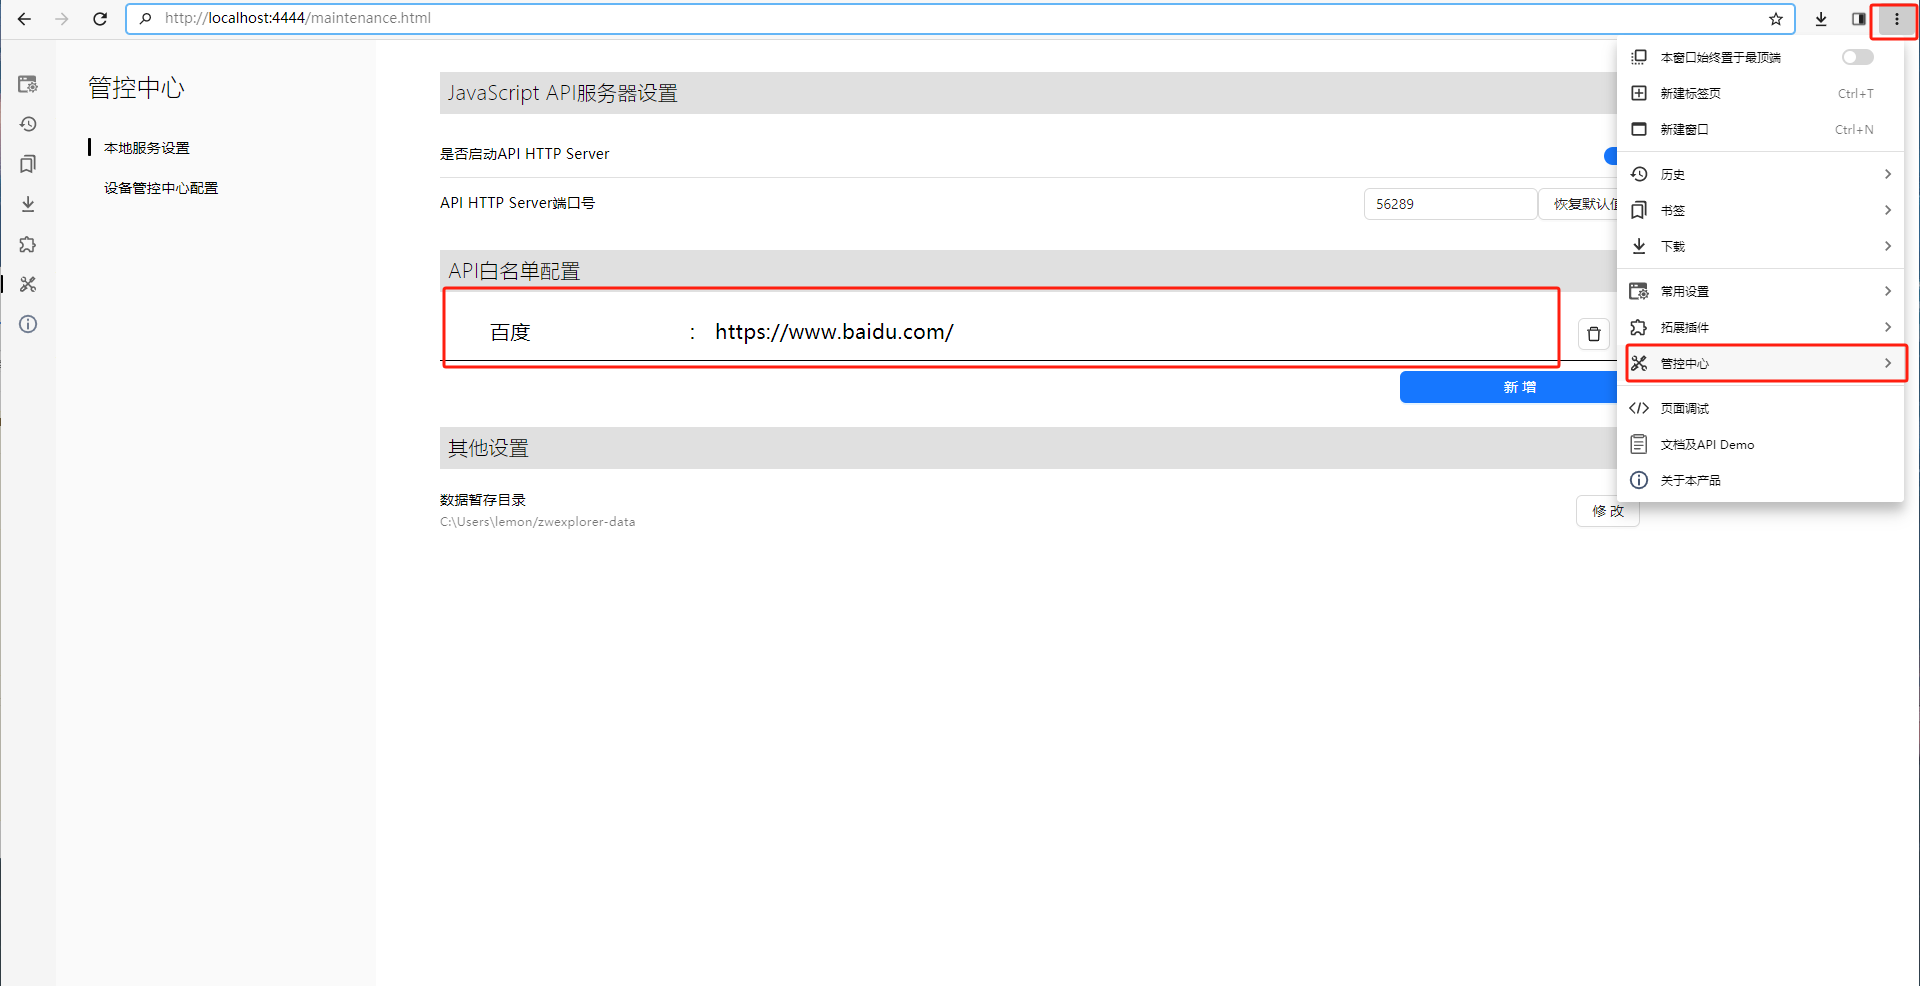Viewport: 1920px width, 986px height.
Task: Click the 拓展插件 puzzle icon in menu
Action: click(x=1639, y=327)
